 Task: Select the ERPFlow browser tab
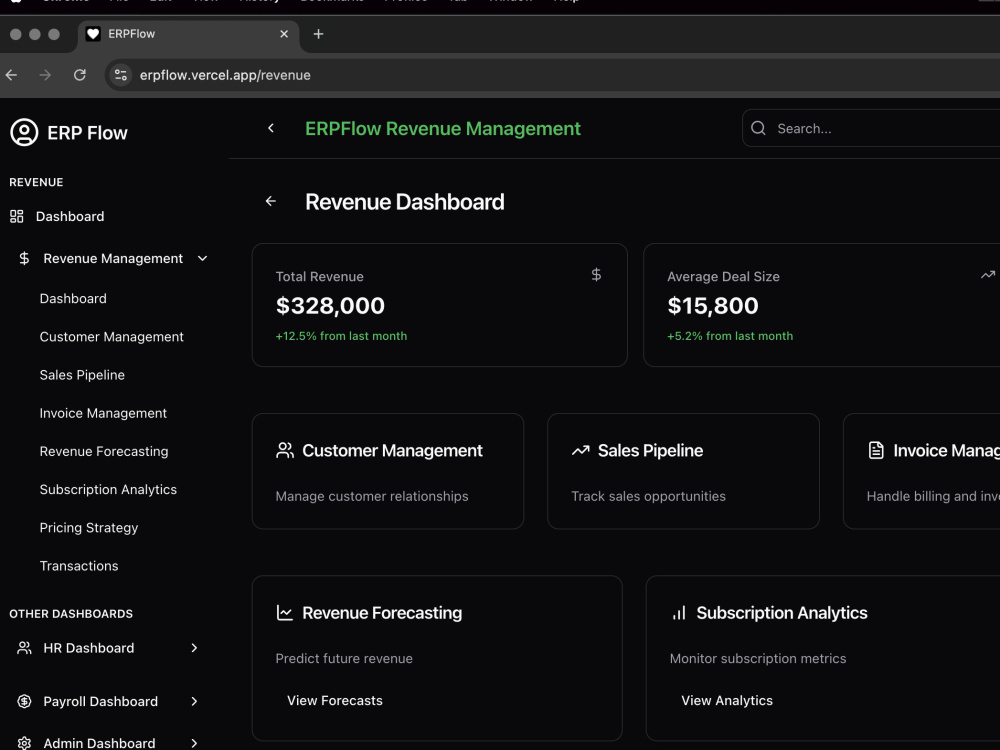188,34
